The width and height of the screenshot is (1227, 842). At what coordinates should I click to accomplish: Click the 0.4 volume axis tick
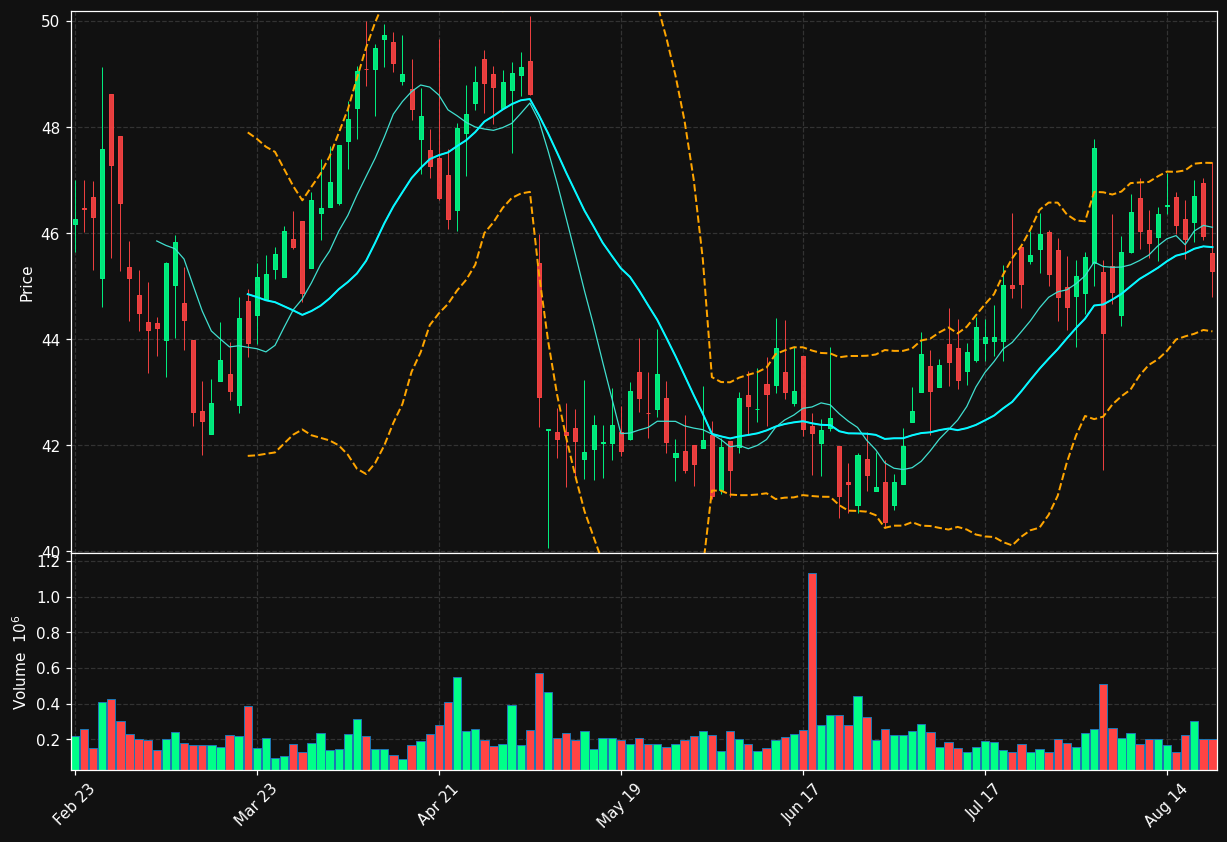50,705
